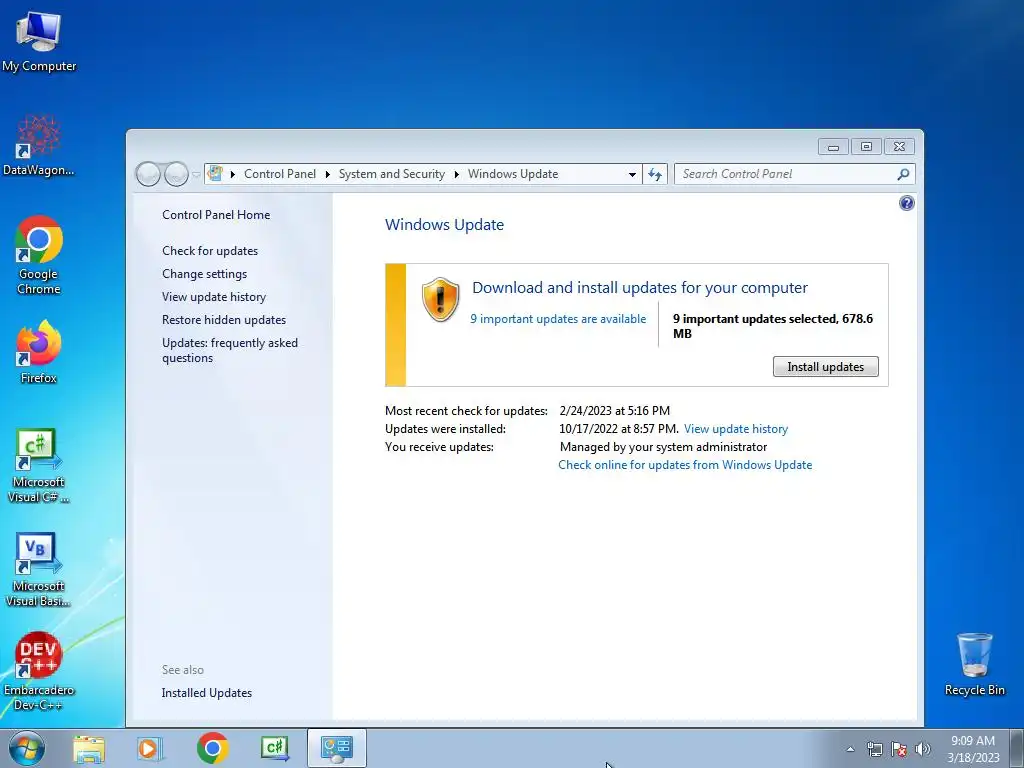This screenshot has width=1024, height=768.
Task: Open Updates: frequently asked questions
Action: point(230,350)
